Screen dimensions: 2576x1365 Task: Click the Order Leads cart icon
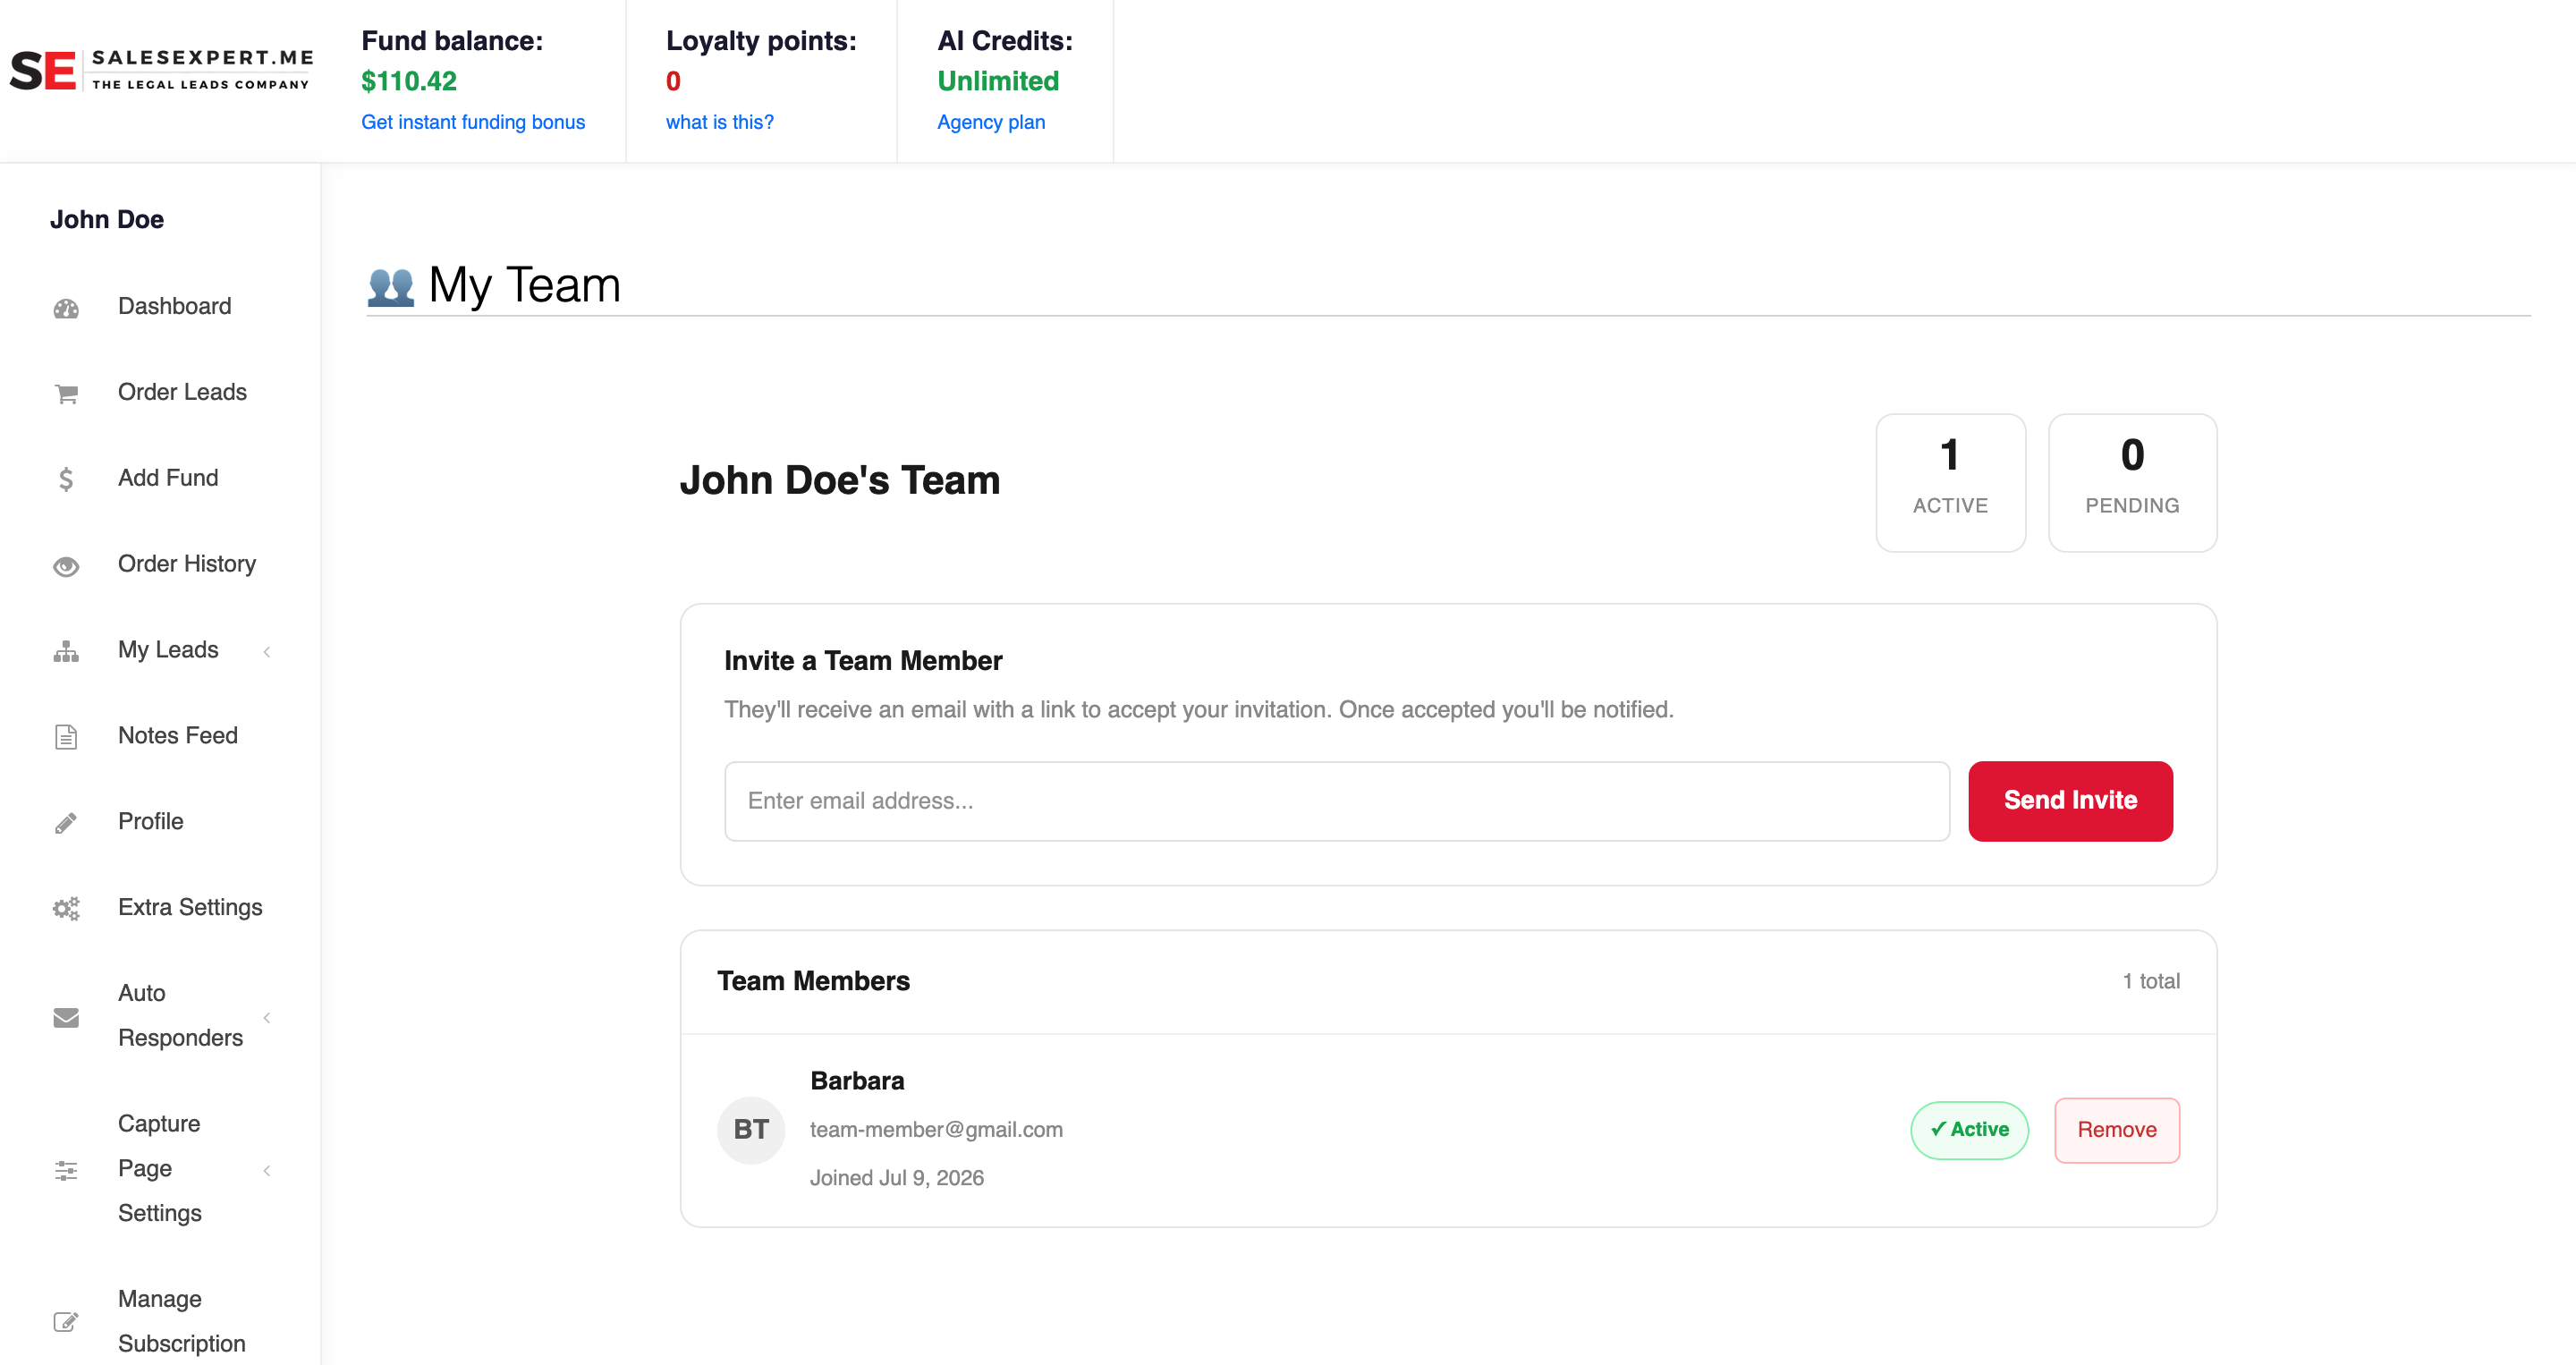pyautogui.click(x=66, y=394)
